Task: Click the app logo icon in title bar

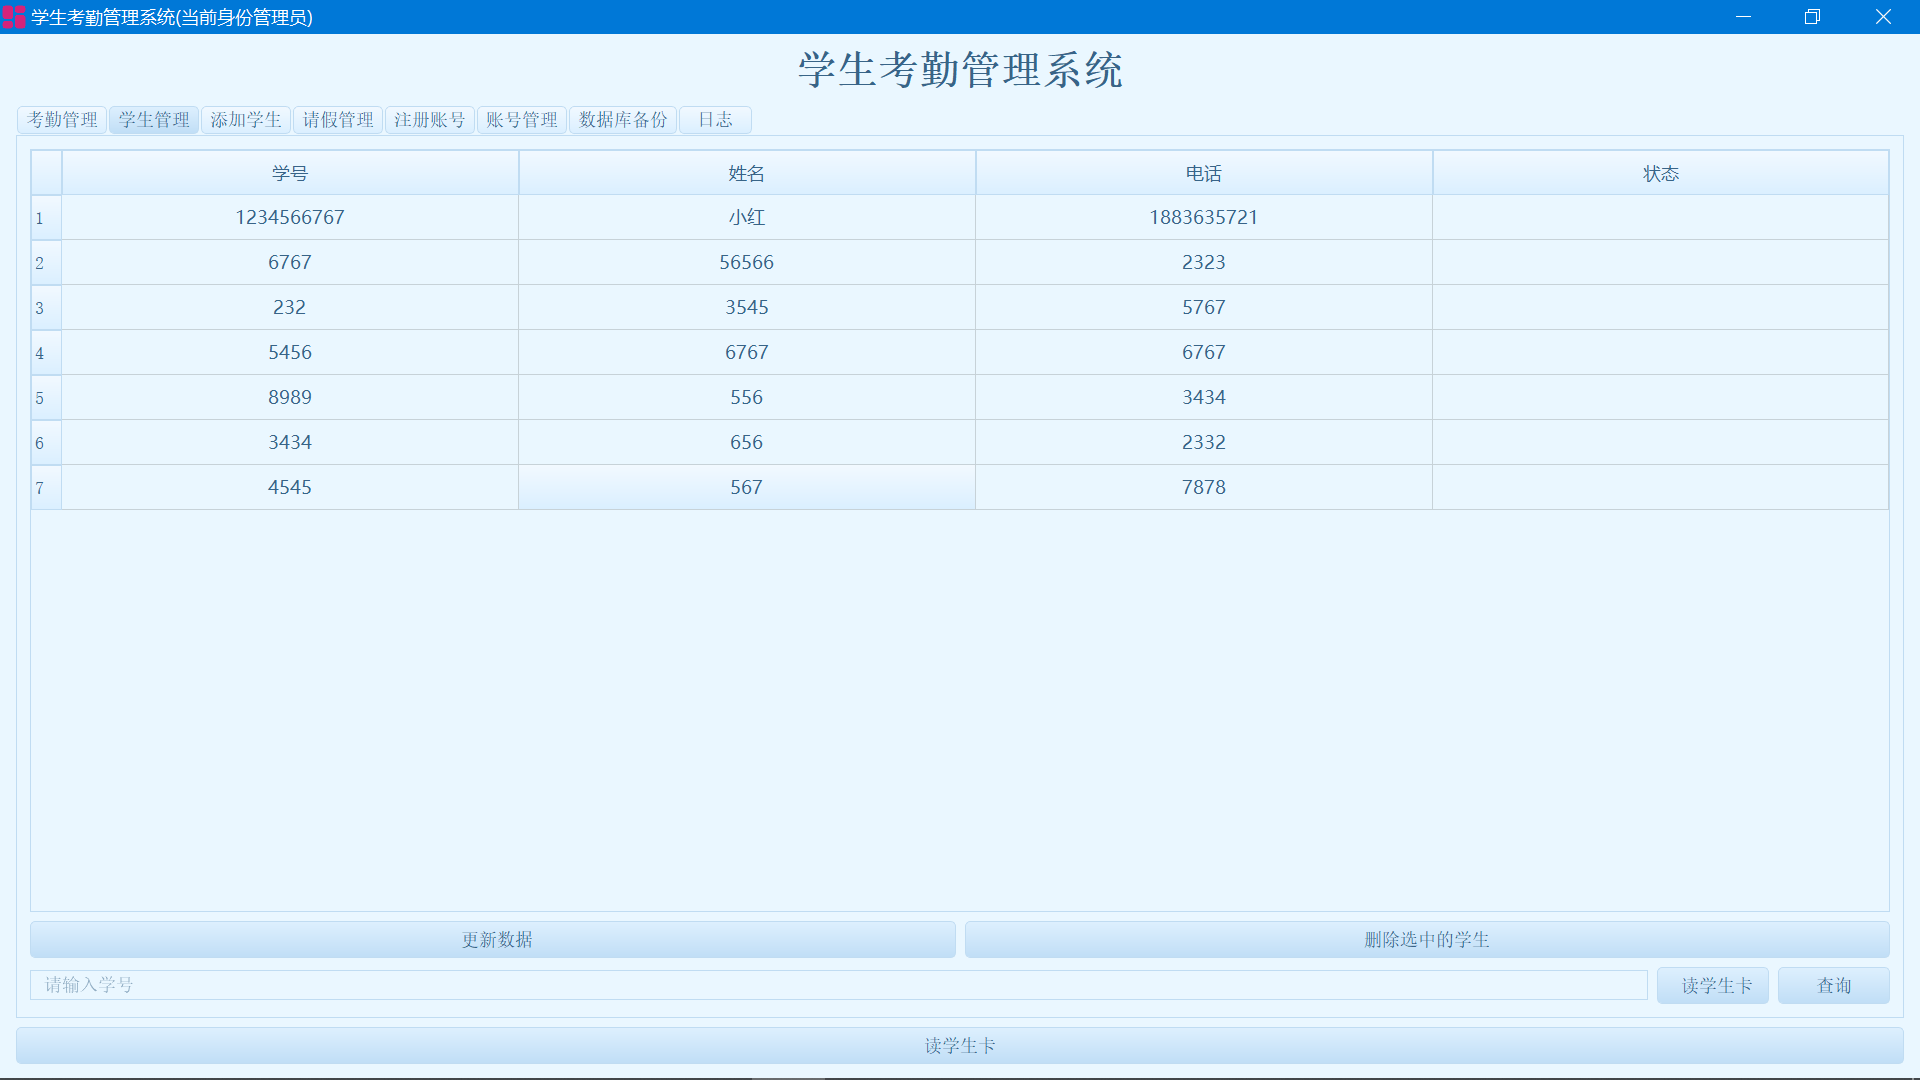Action: coord(14,17)
